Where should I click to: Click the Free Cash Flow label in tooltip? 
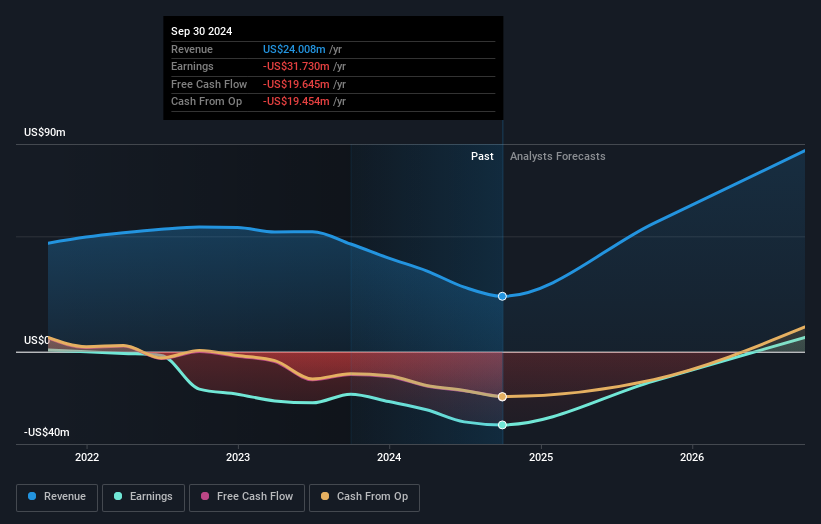click(x=209, y=84)
